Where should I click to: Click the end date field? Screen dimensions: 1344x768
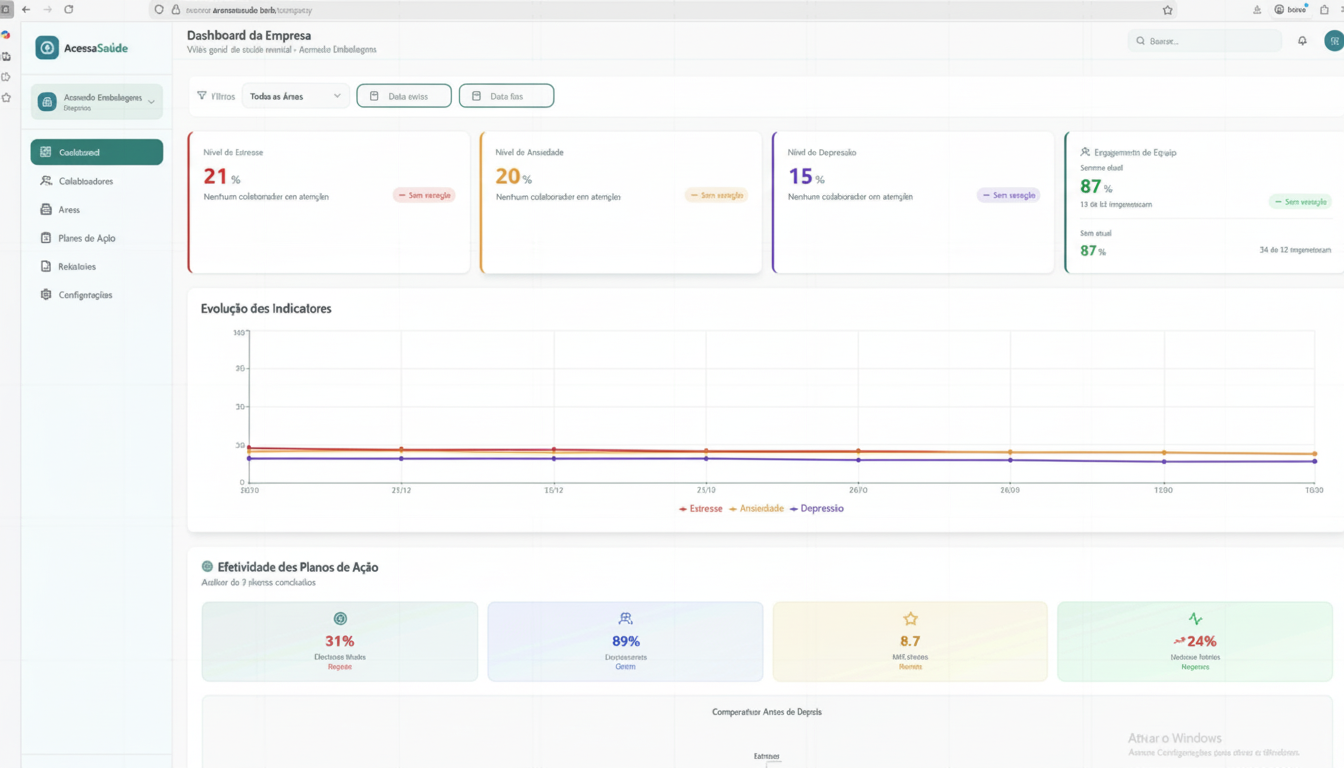point(506,96)
